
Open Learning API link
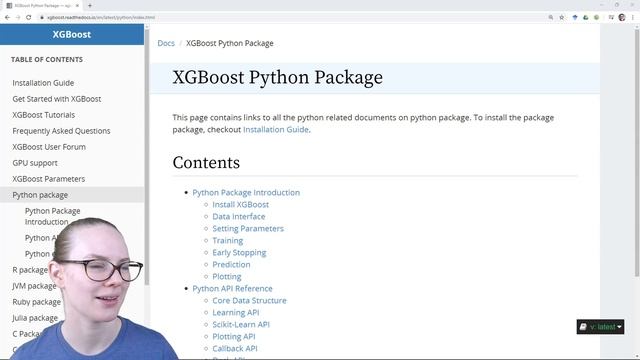[x=236, y=313]
